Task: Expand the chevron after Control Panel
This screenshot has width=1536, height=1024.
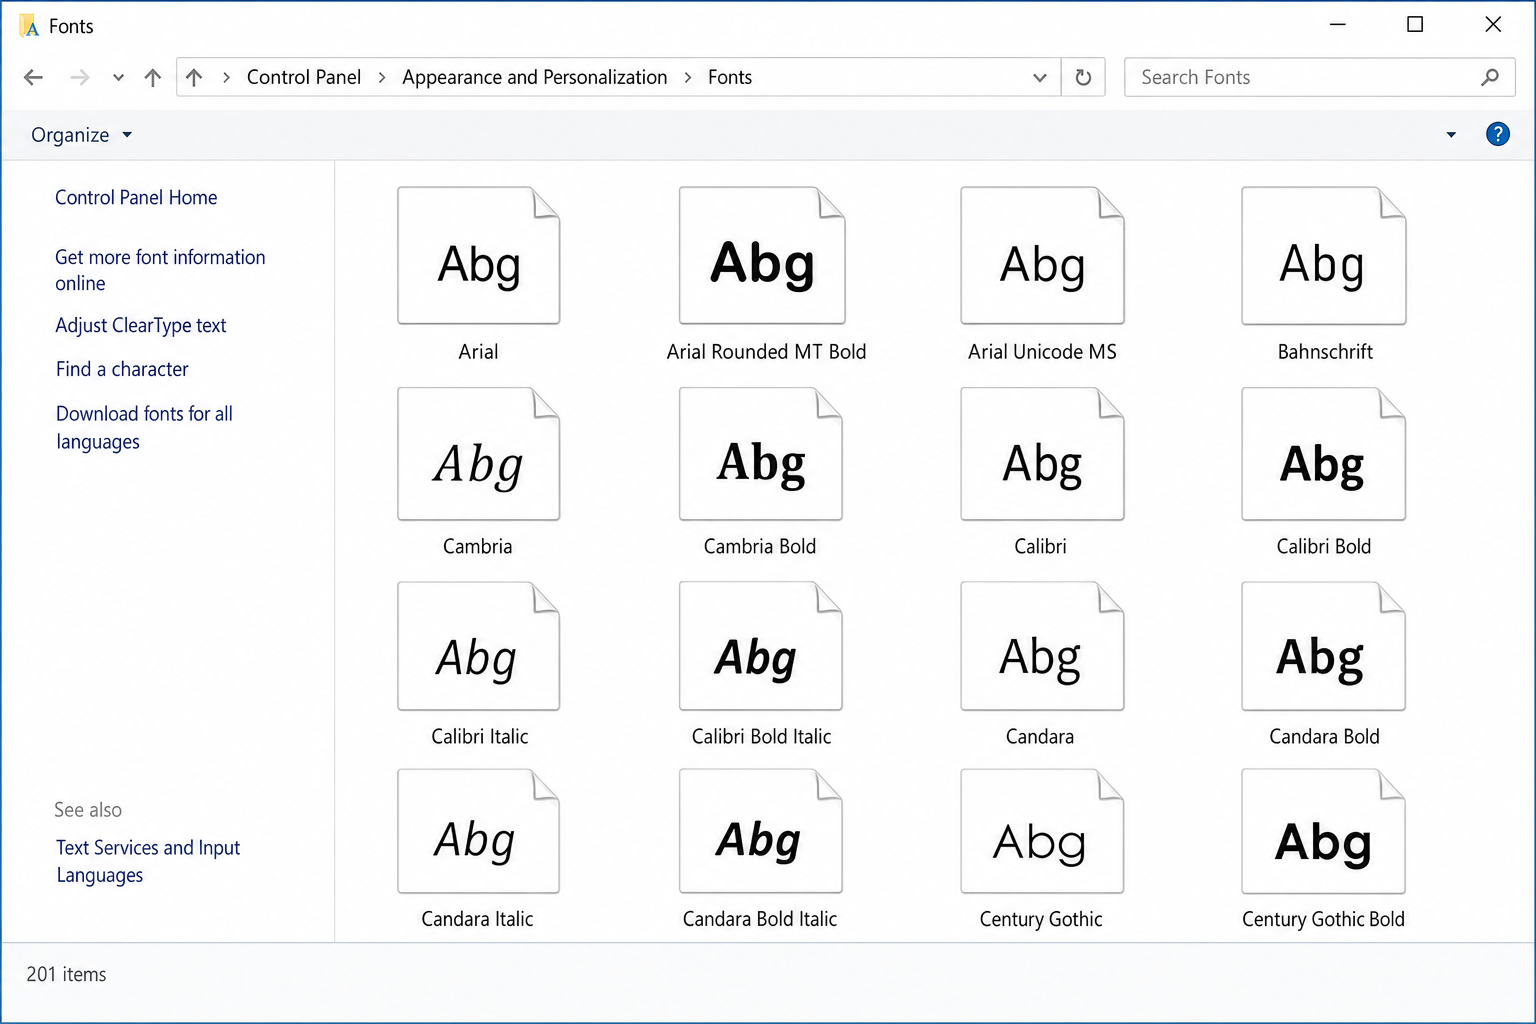Action: click(382, 77)
